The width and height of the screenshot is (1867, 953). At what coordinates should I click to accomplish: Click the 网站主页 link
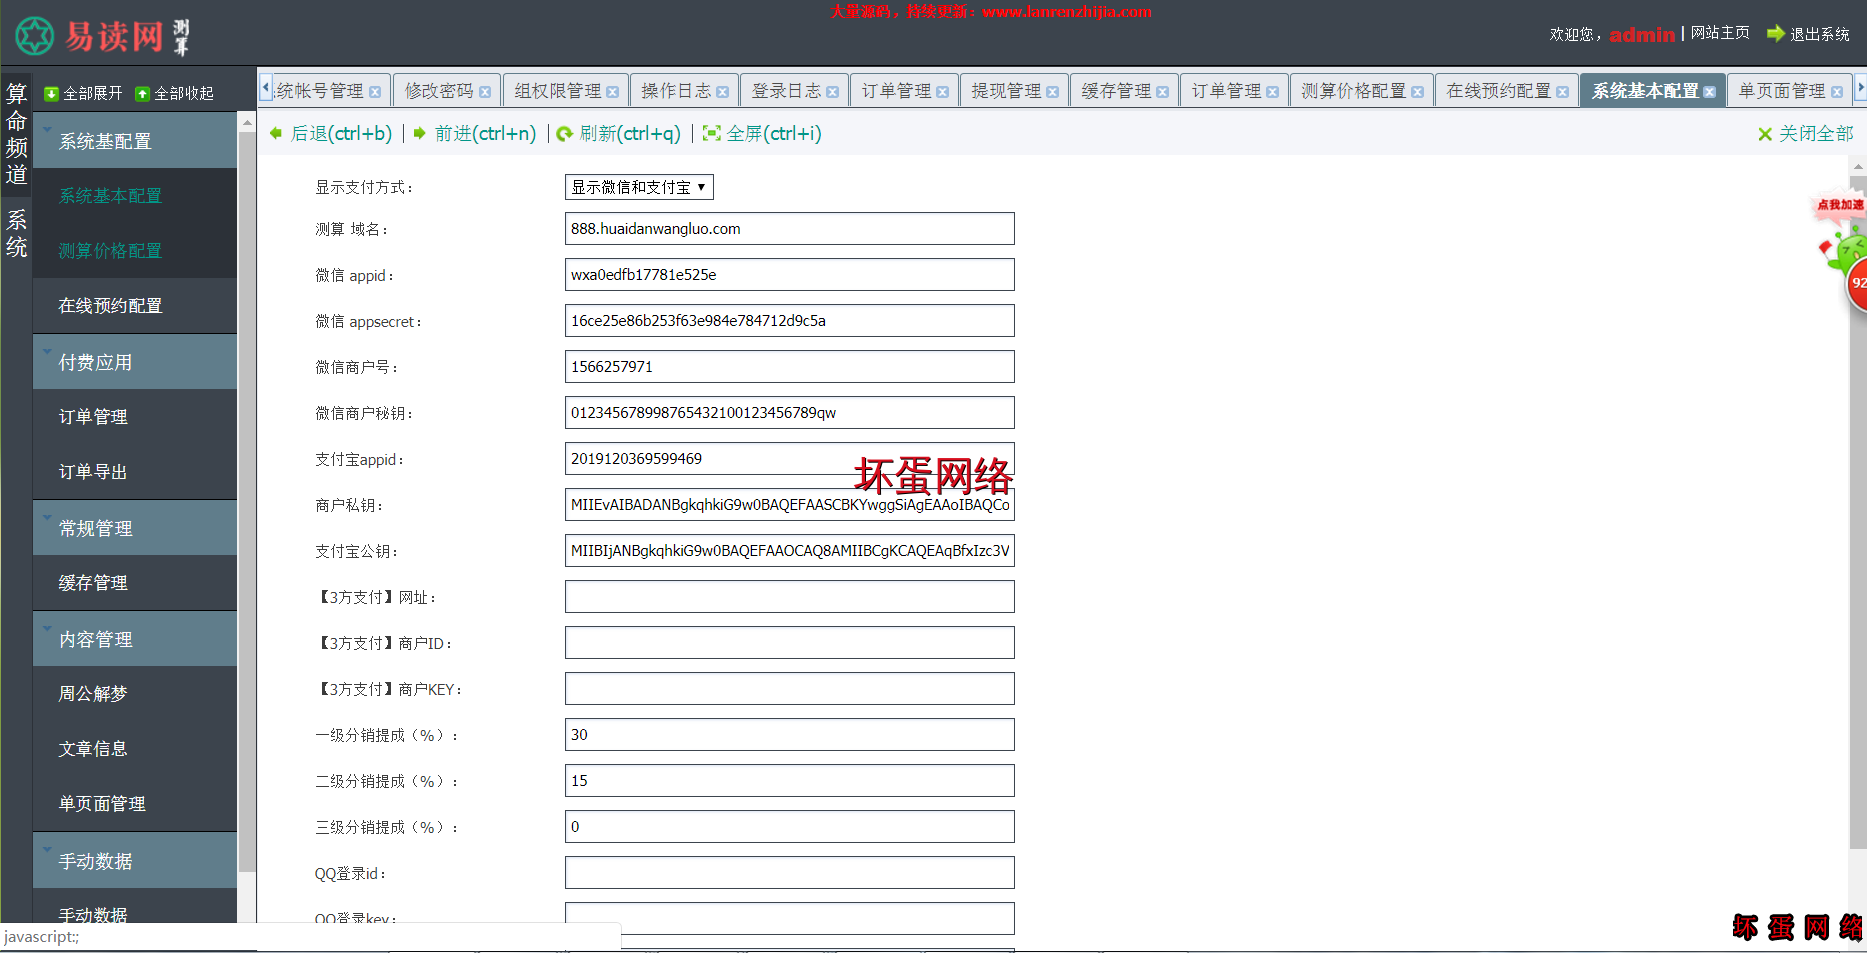(1720, 33)
